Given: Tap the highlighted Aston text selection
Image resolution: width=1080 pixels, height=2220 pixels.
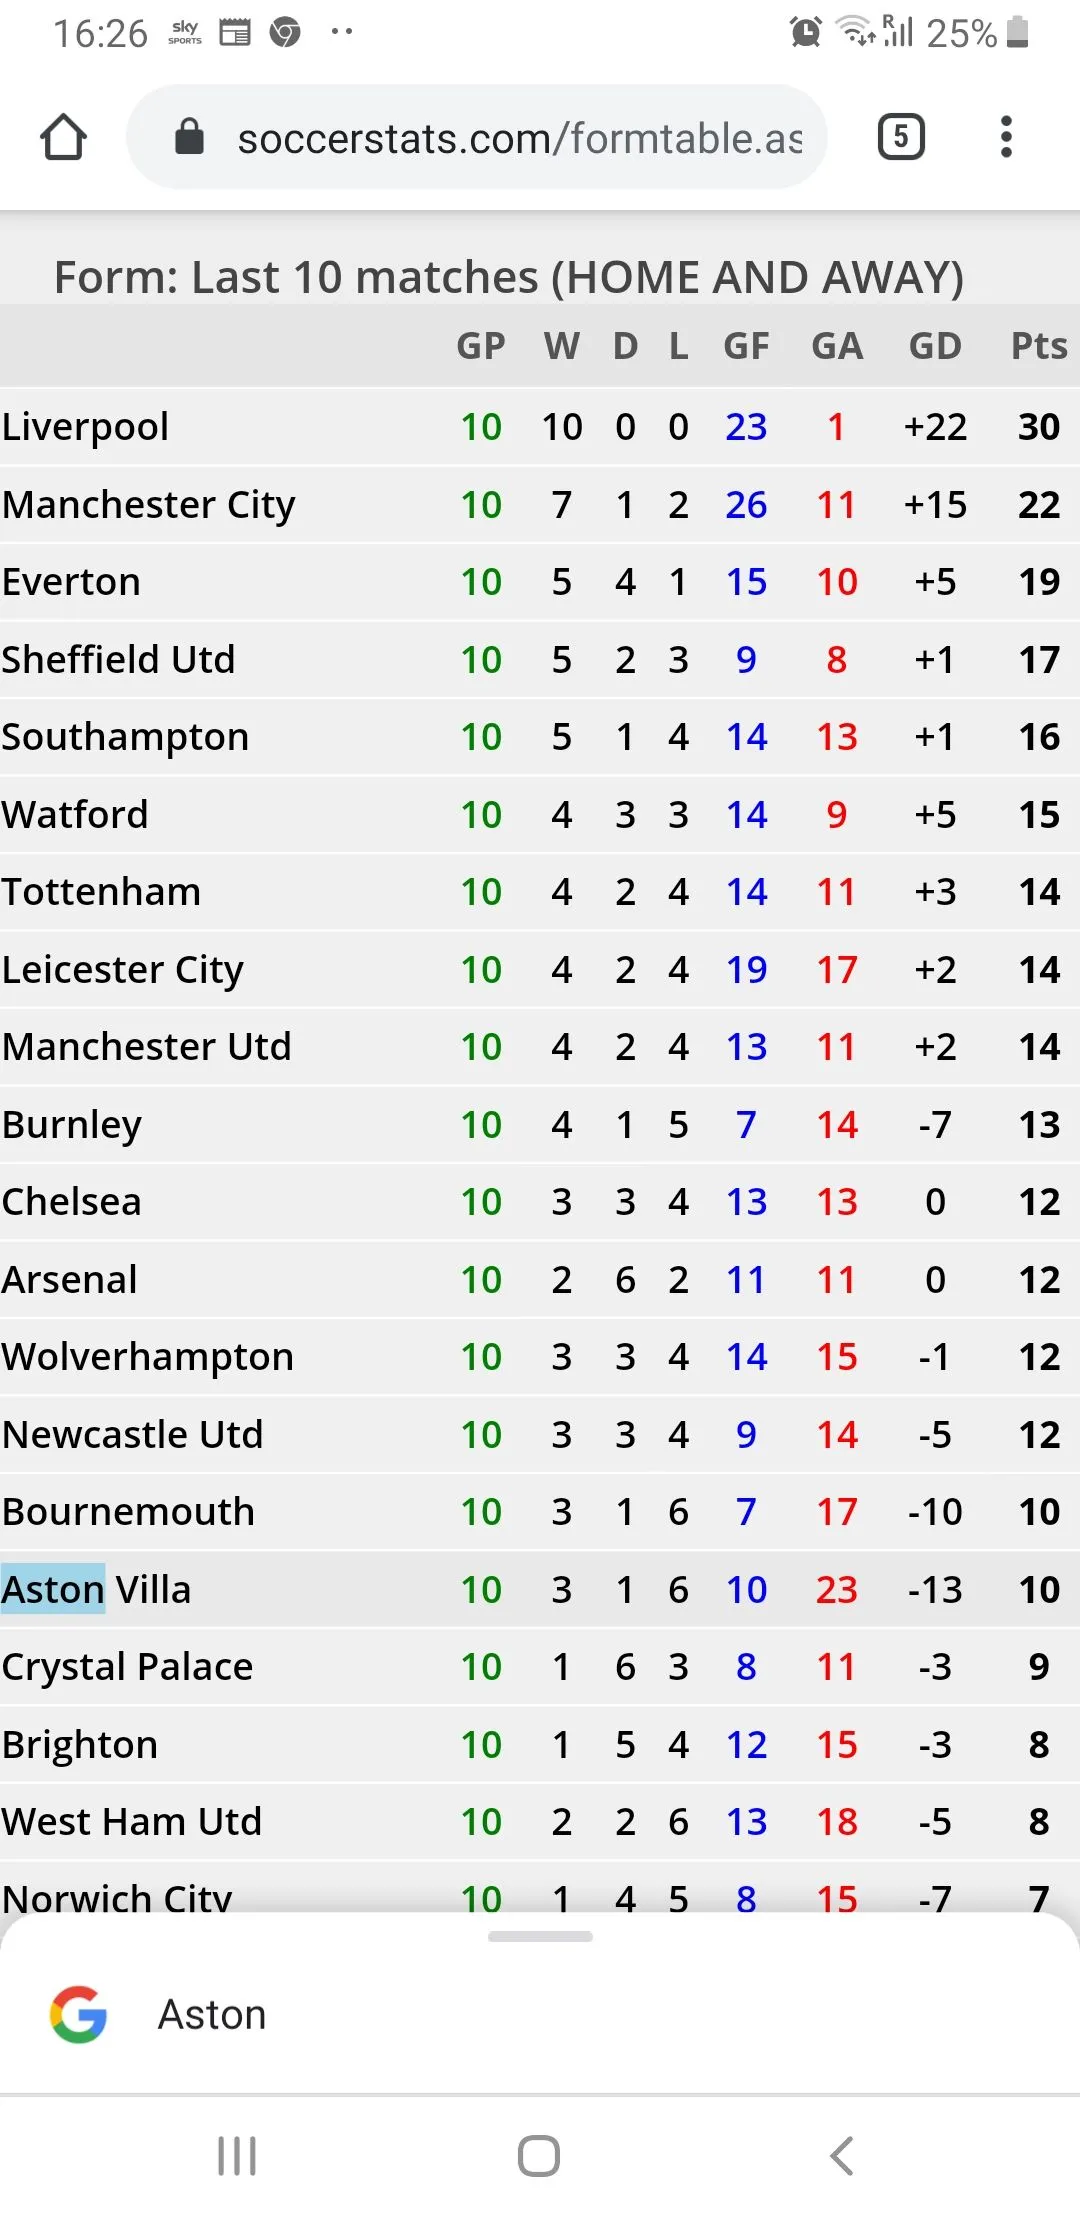Looking at the screenshot, I should coord(53,1589).
